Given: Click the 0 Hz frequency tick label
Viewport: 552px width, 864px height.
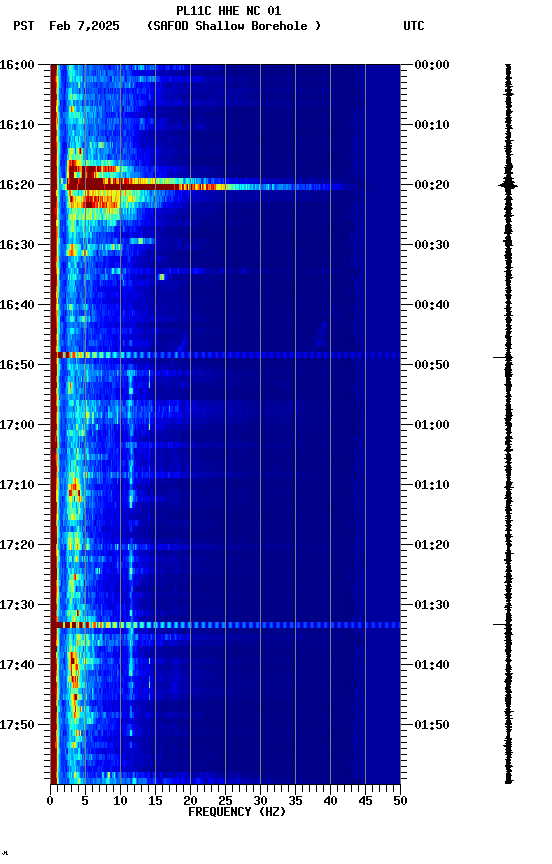Looking at the screenshot, I should (x=50, y=801).
